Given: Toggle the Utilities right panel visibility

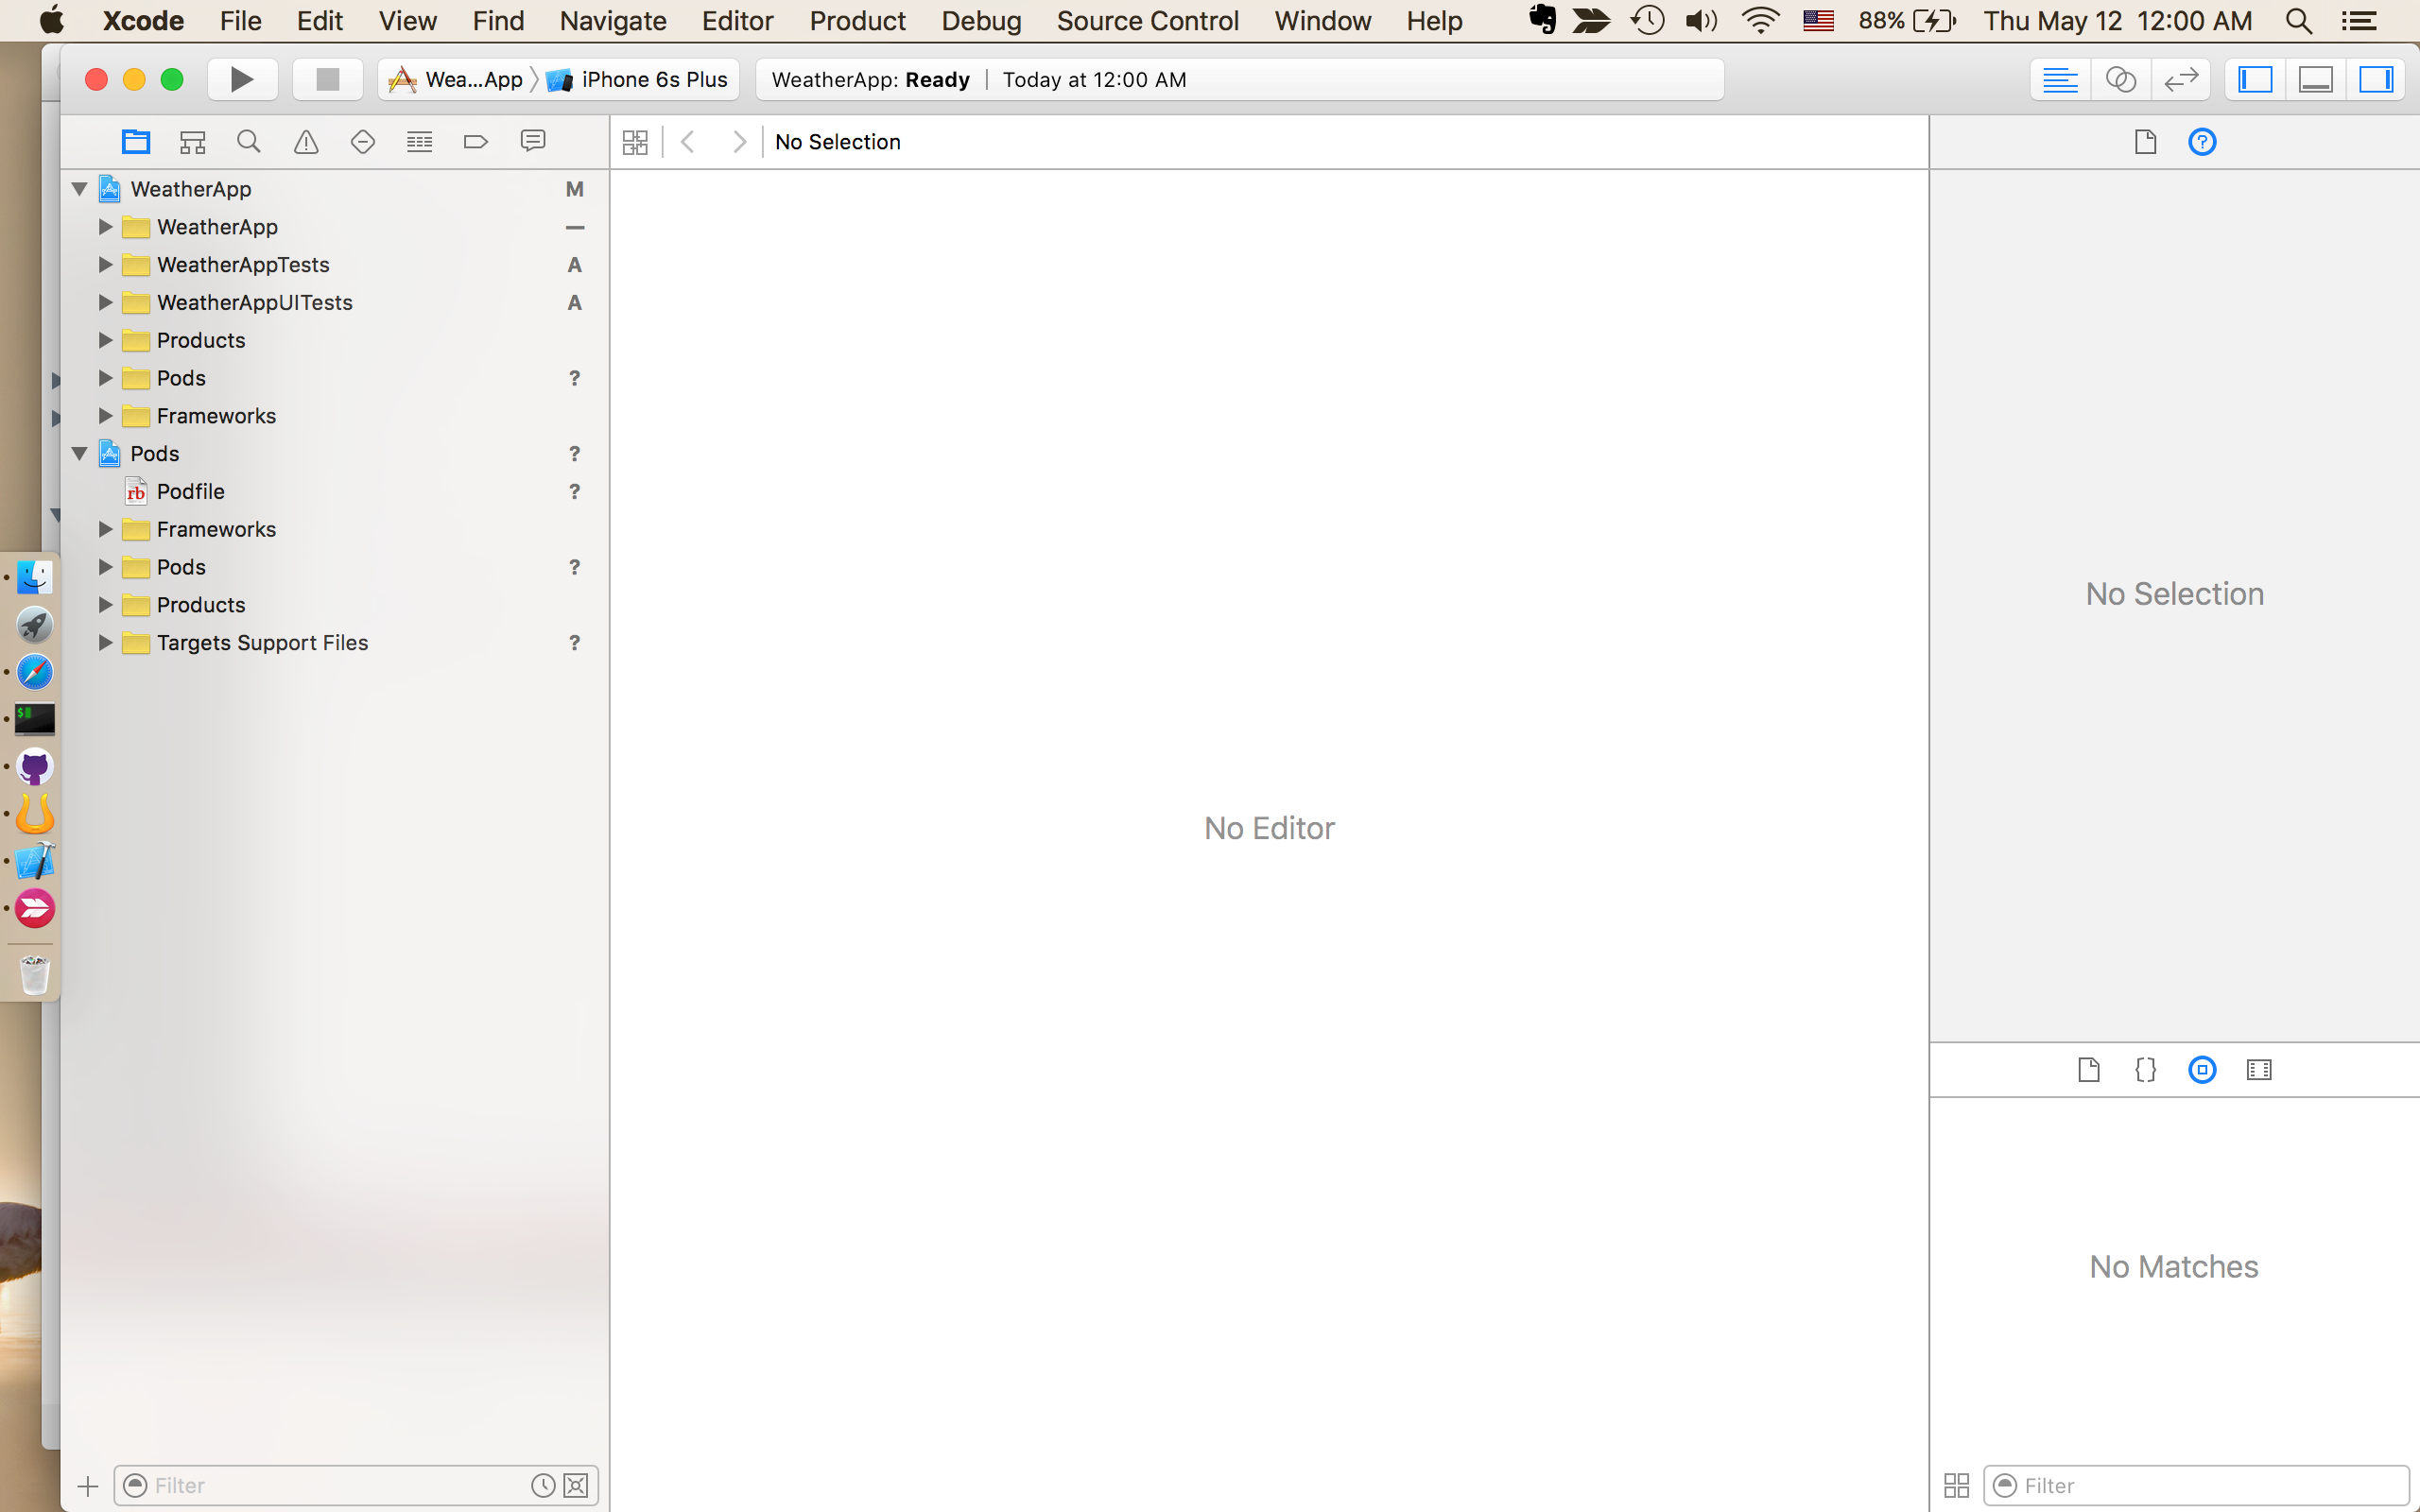Looking at the screenshot, I should [x=2376, y=79].
